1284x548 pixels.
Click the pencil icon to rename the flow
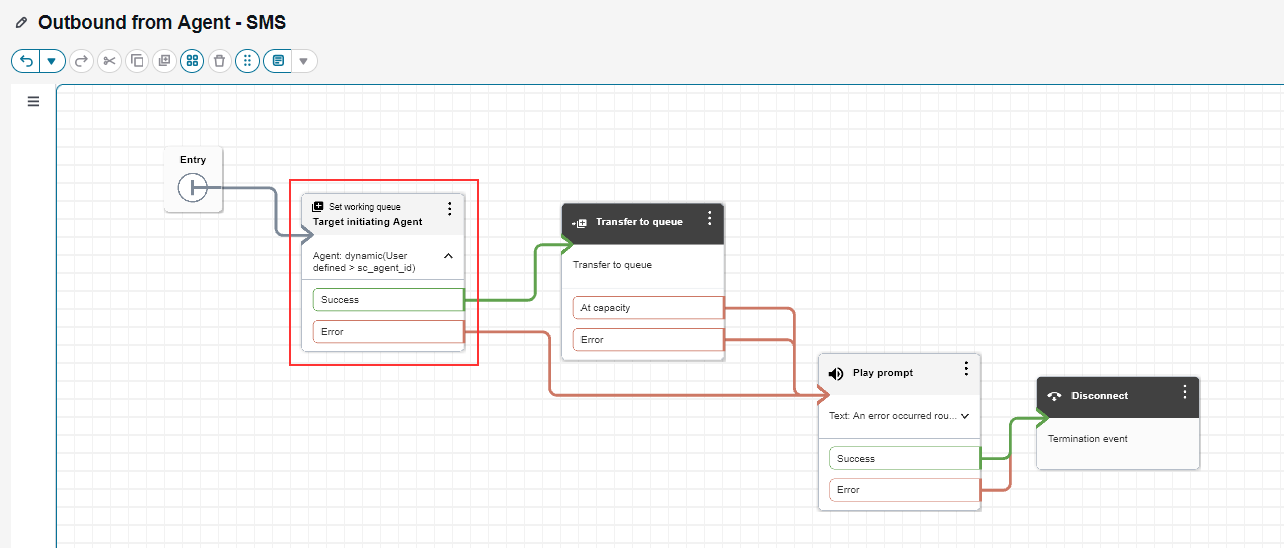tap(21, 22)
